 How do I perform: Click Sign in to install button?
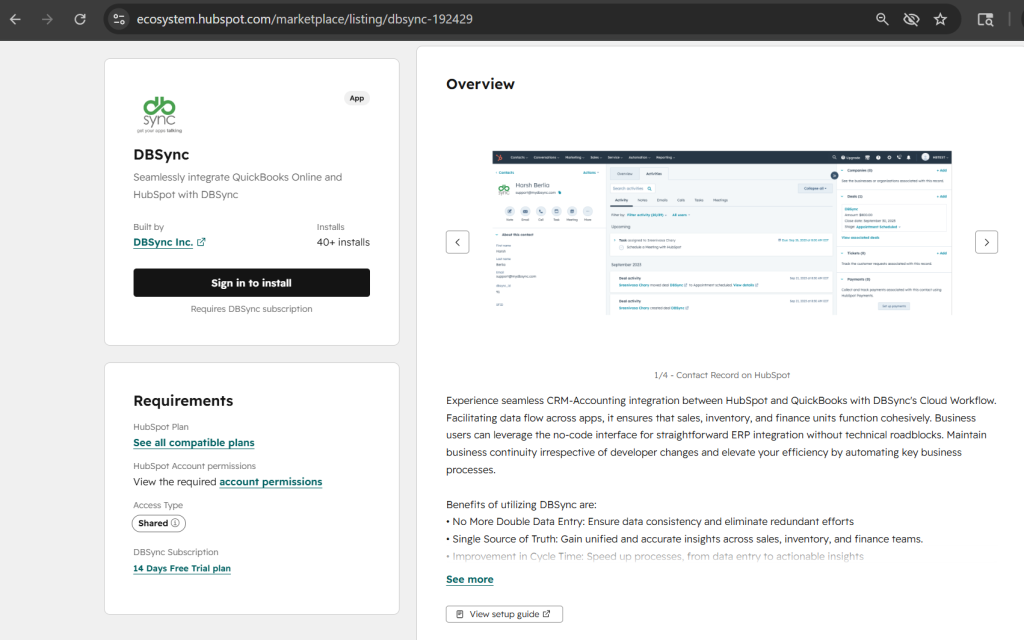[251, 283]
